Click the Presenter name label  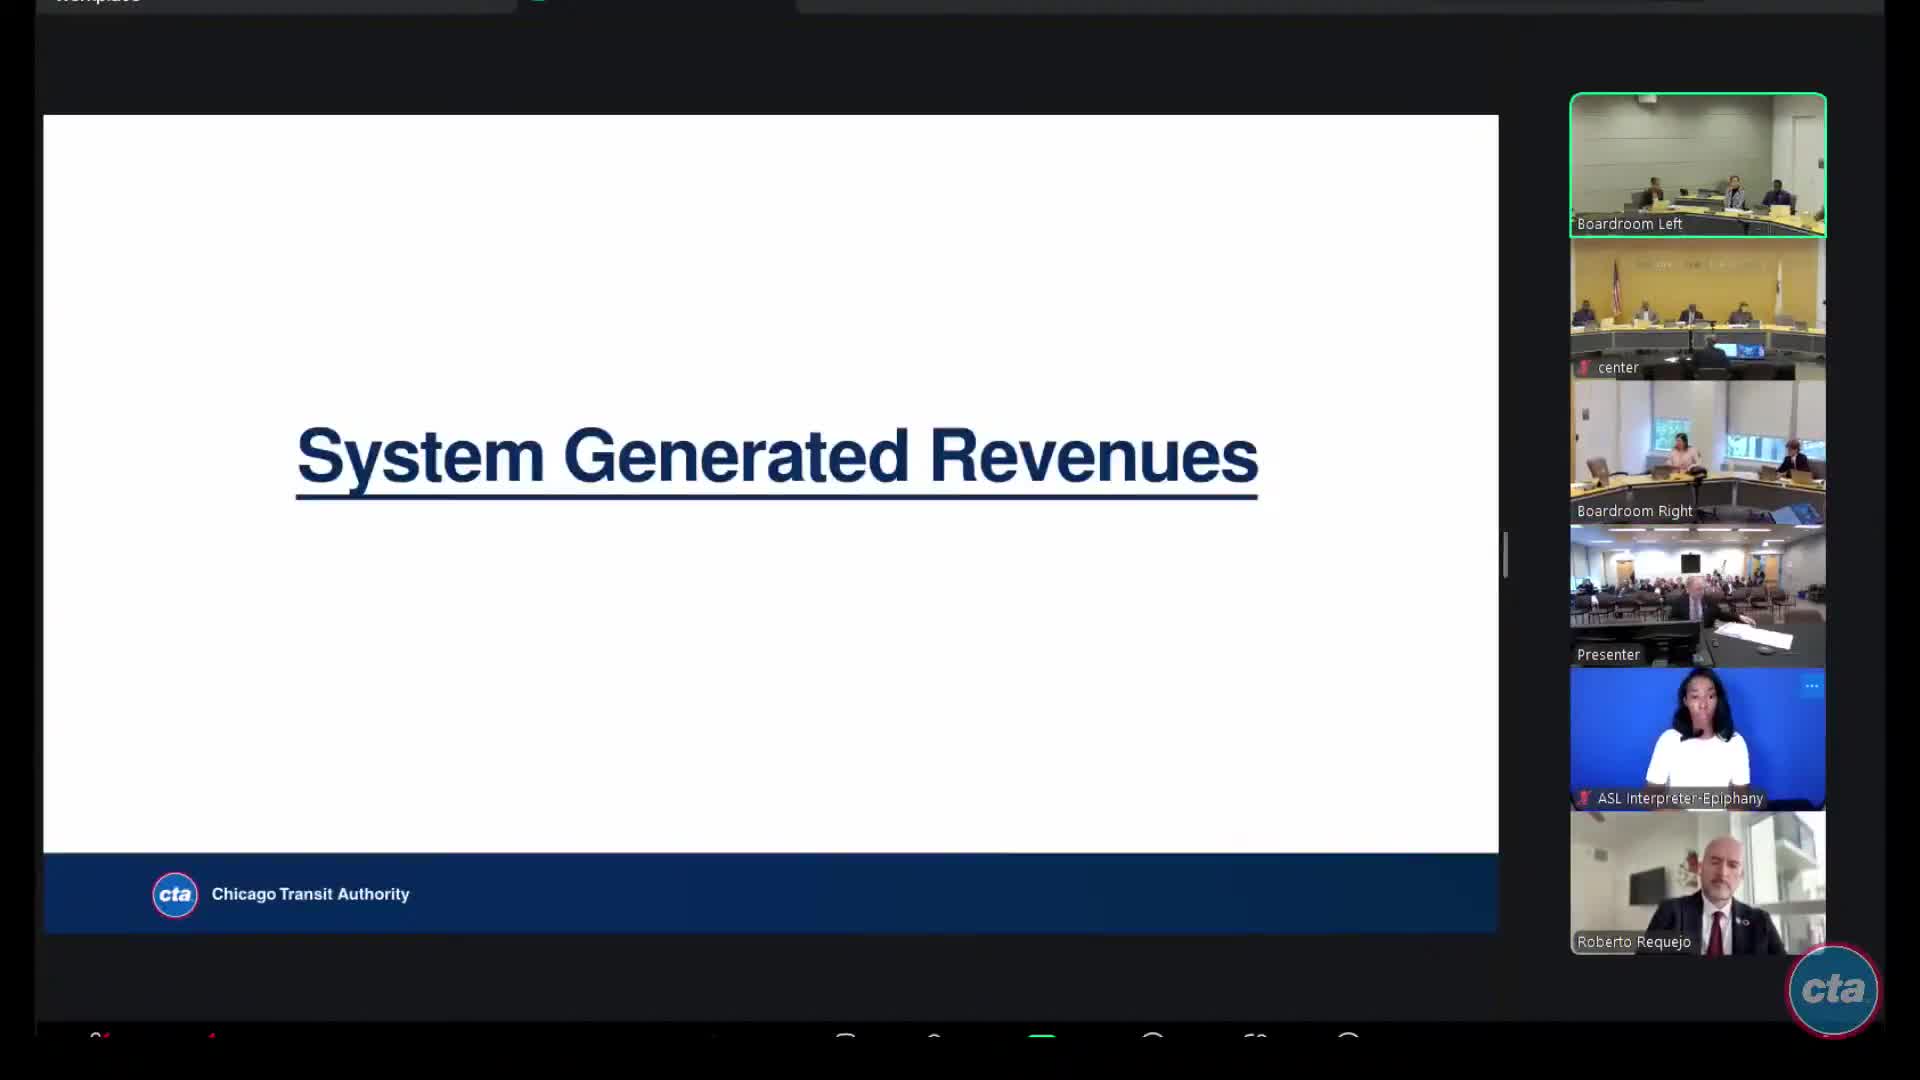pos(1608,655)
